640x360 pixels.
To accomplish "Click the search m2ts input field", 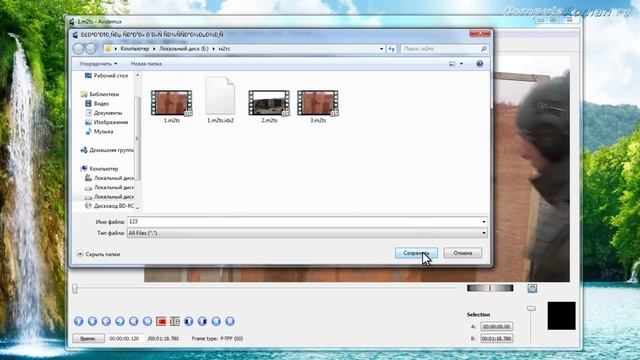I will click(x=440, y=49).
